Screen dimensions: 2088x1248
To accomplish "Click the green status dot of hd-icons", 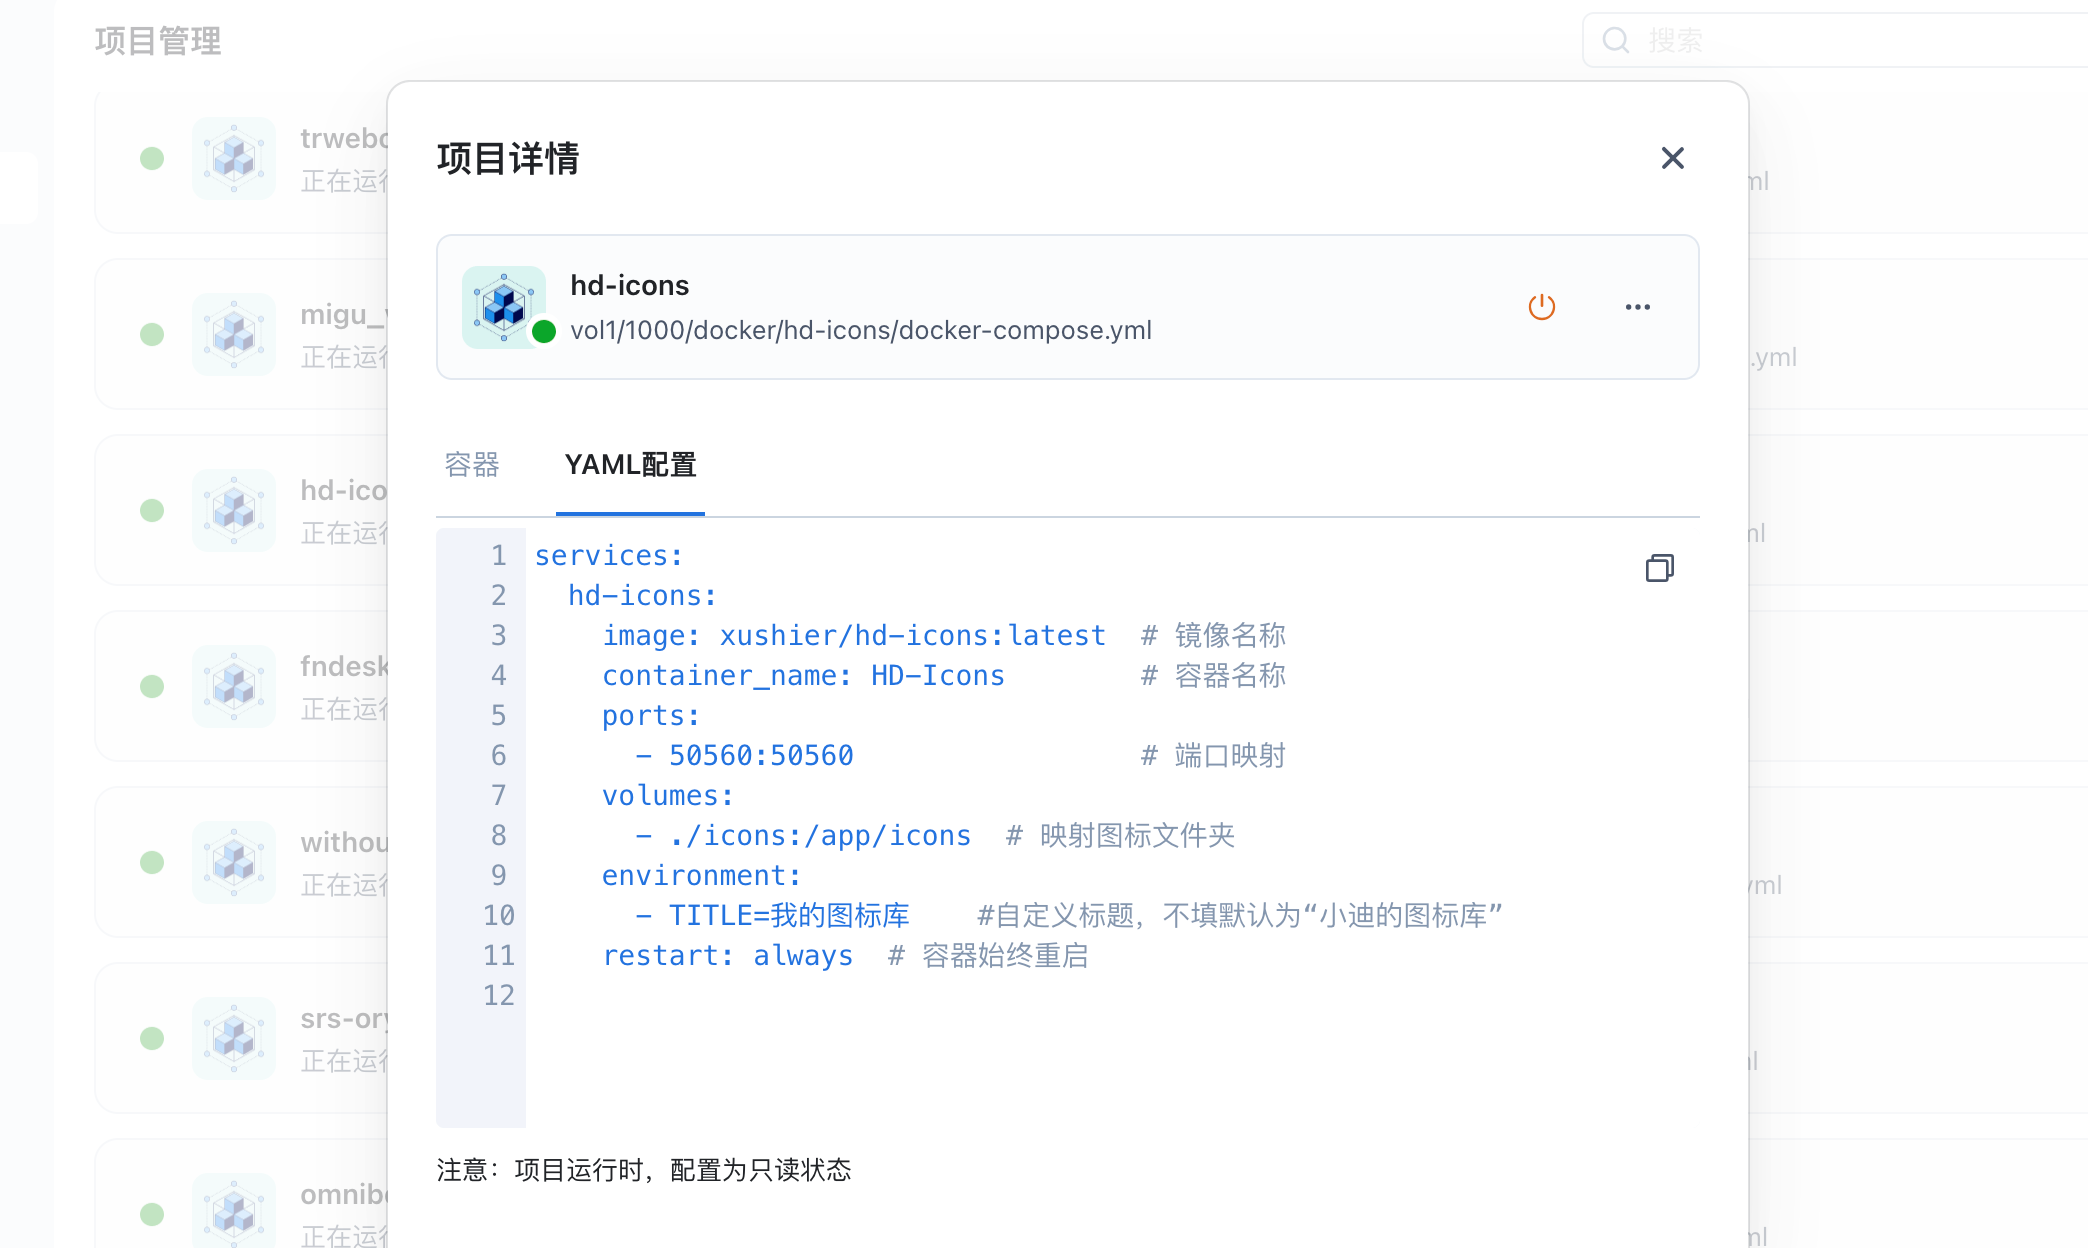I will pos(544,332).
